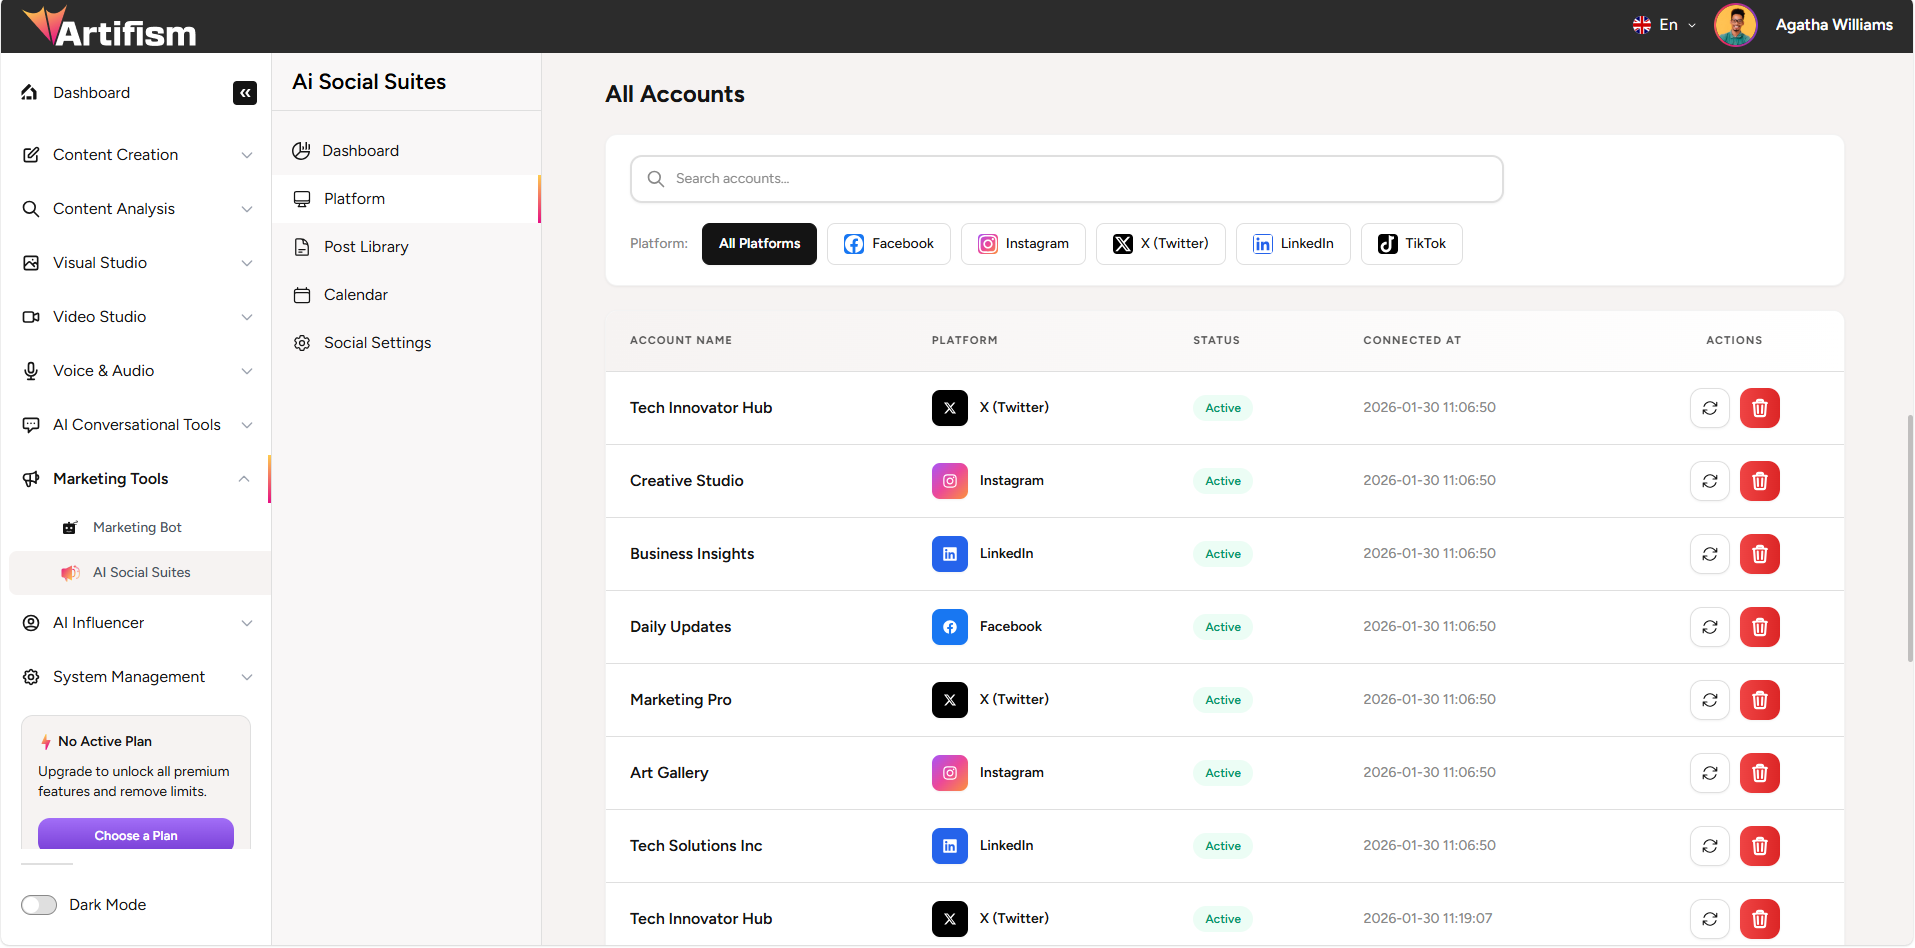Collapse the sidebar with the double-arrow toggle
Viewport: 1915px width, 948px height.
245,93
